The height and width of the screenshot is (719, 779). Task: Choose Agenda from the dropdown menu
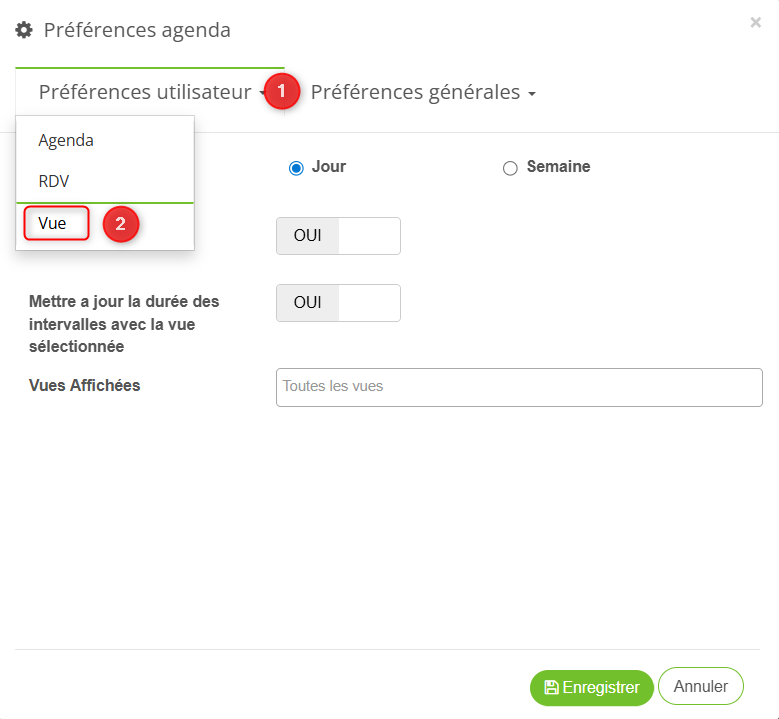66,140
